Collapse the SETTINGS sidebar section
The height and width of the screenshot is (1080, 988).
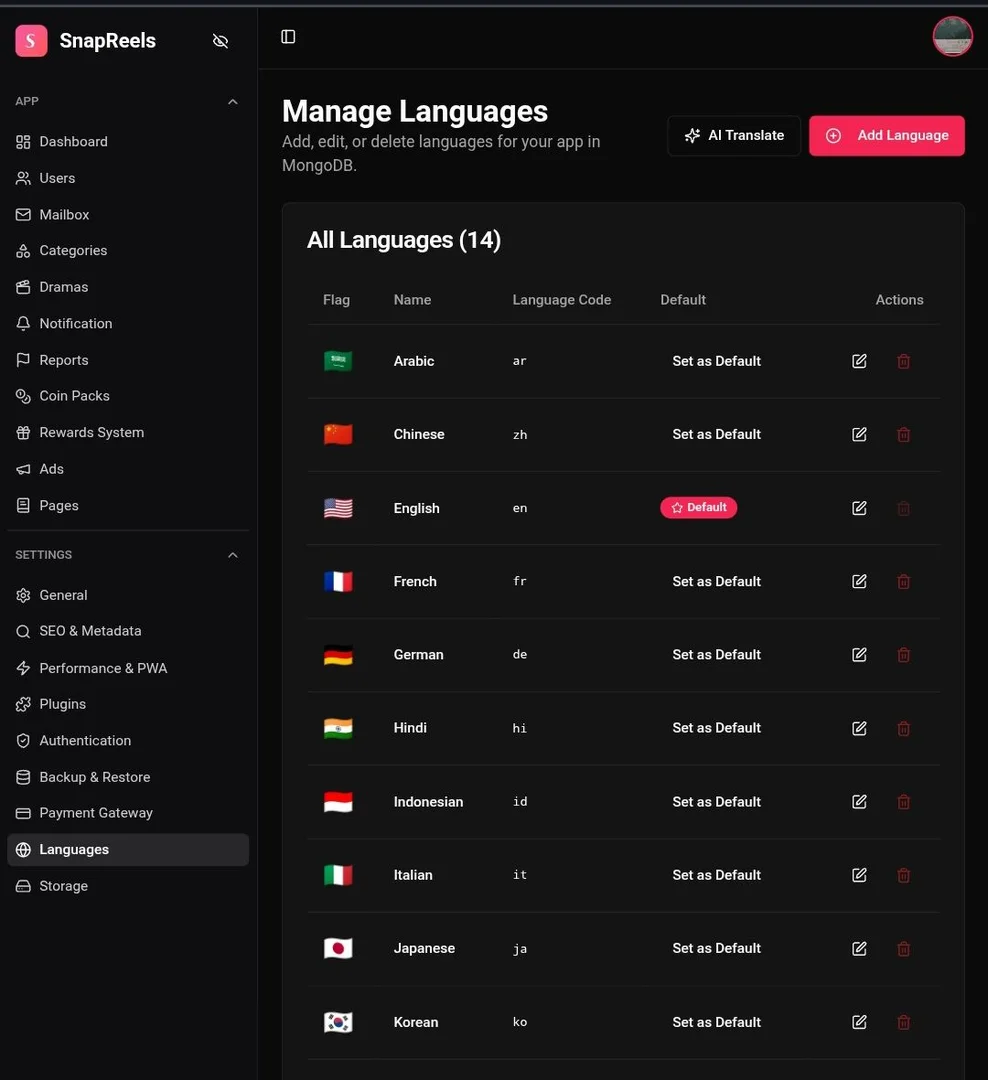coord(233,555)
